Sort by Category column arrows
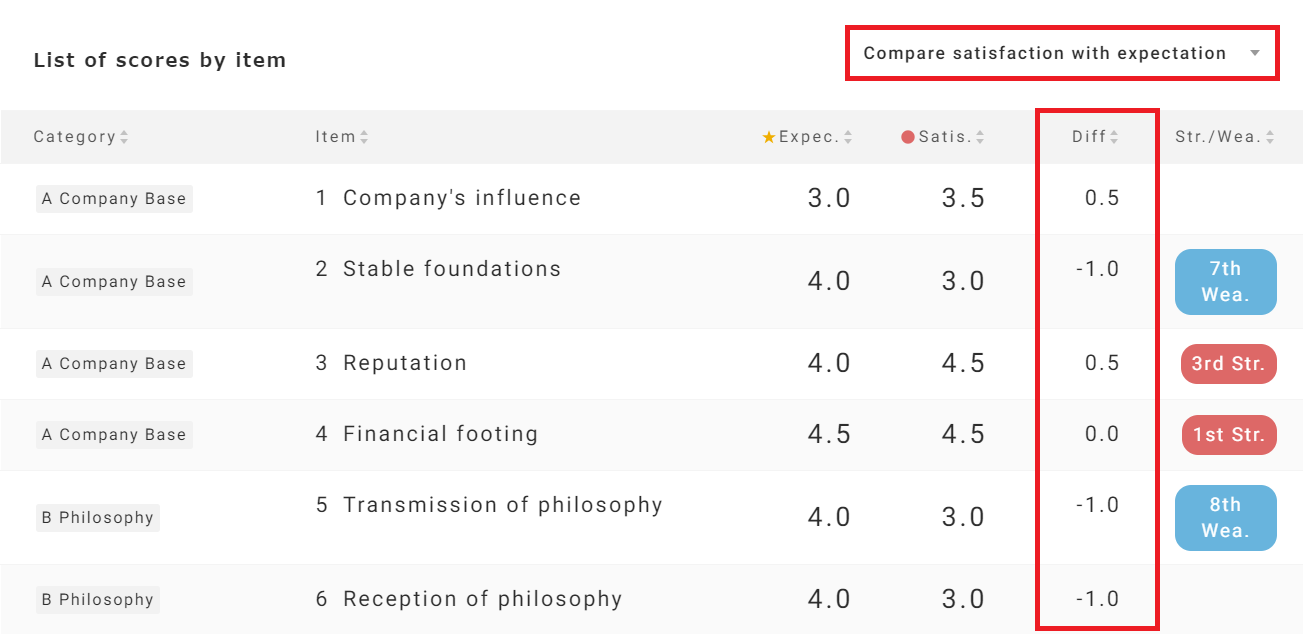 (x=124, y=138)
